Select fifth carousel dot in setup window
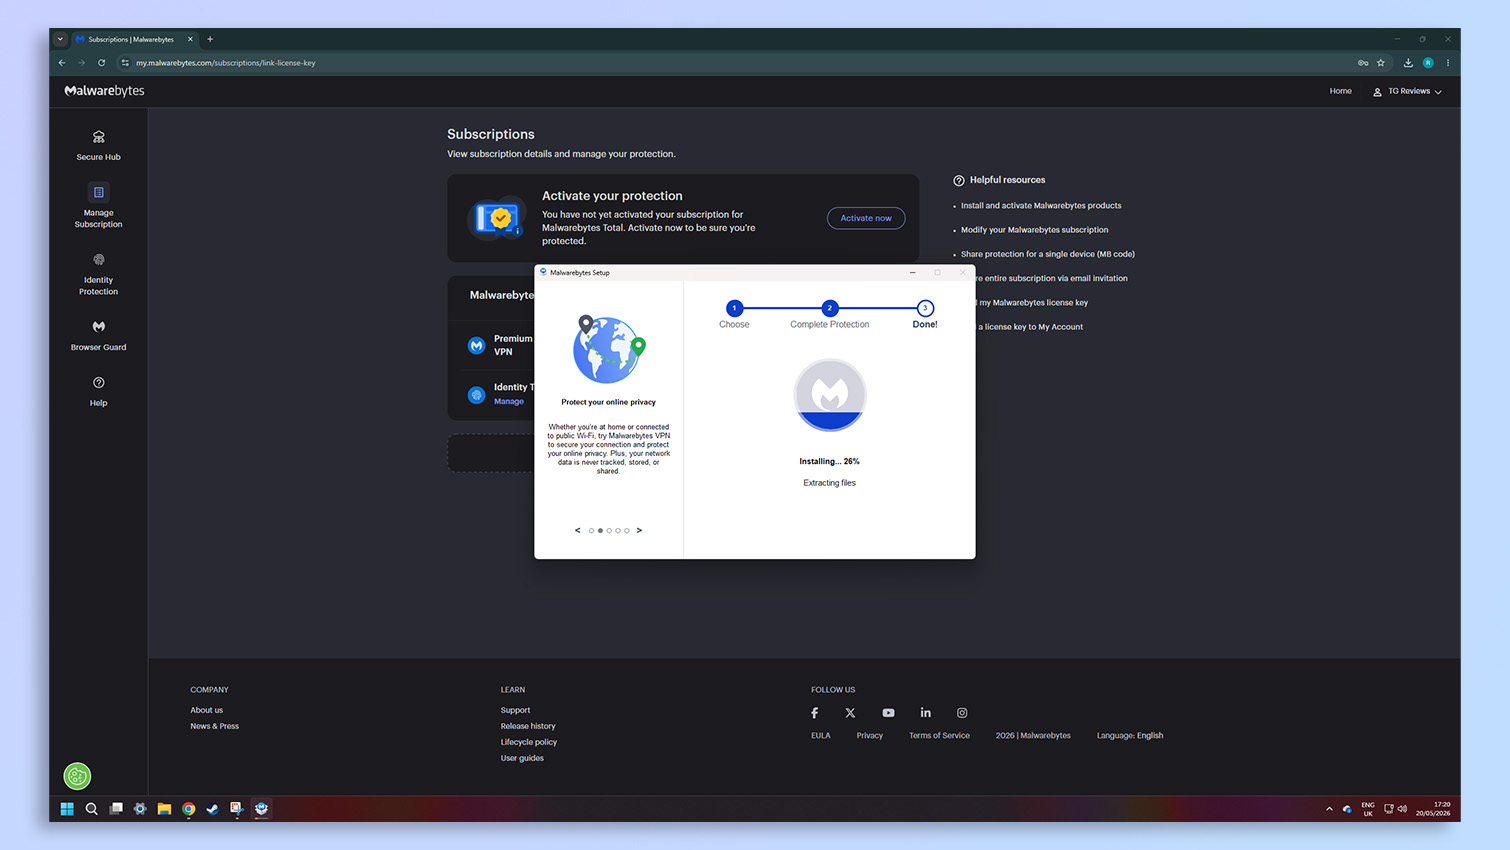1510x850 pixels. coord(627,531)
